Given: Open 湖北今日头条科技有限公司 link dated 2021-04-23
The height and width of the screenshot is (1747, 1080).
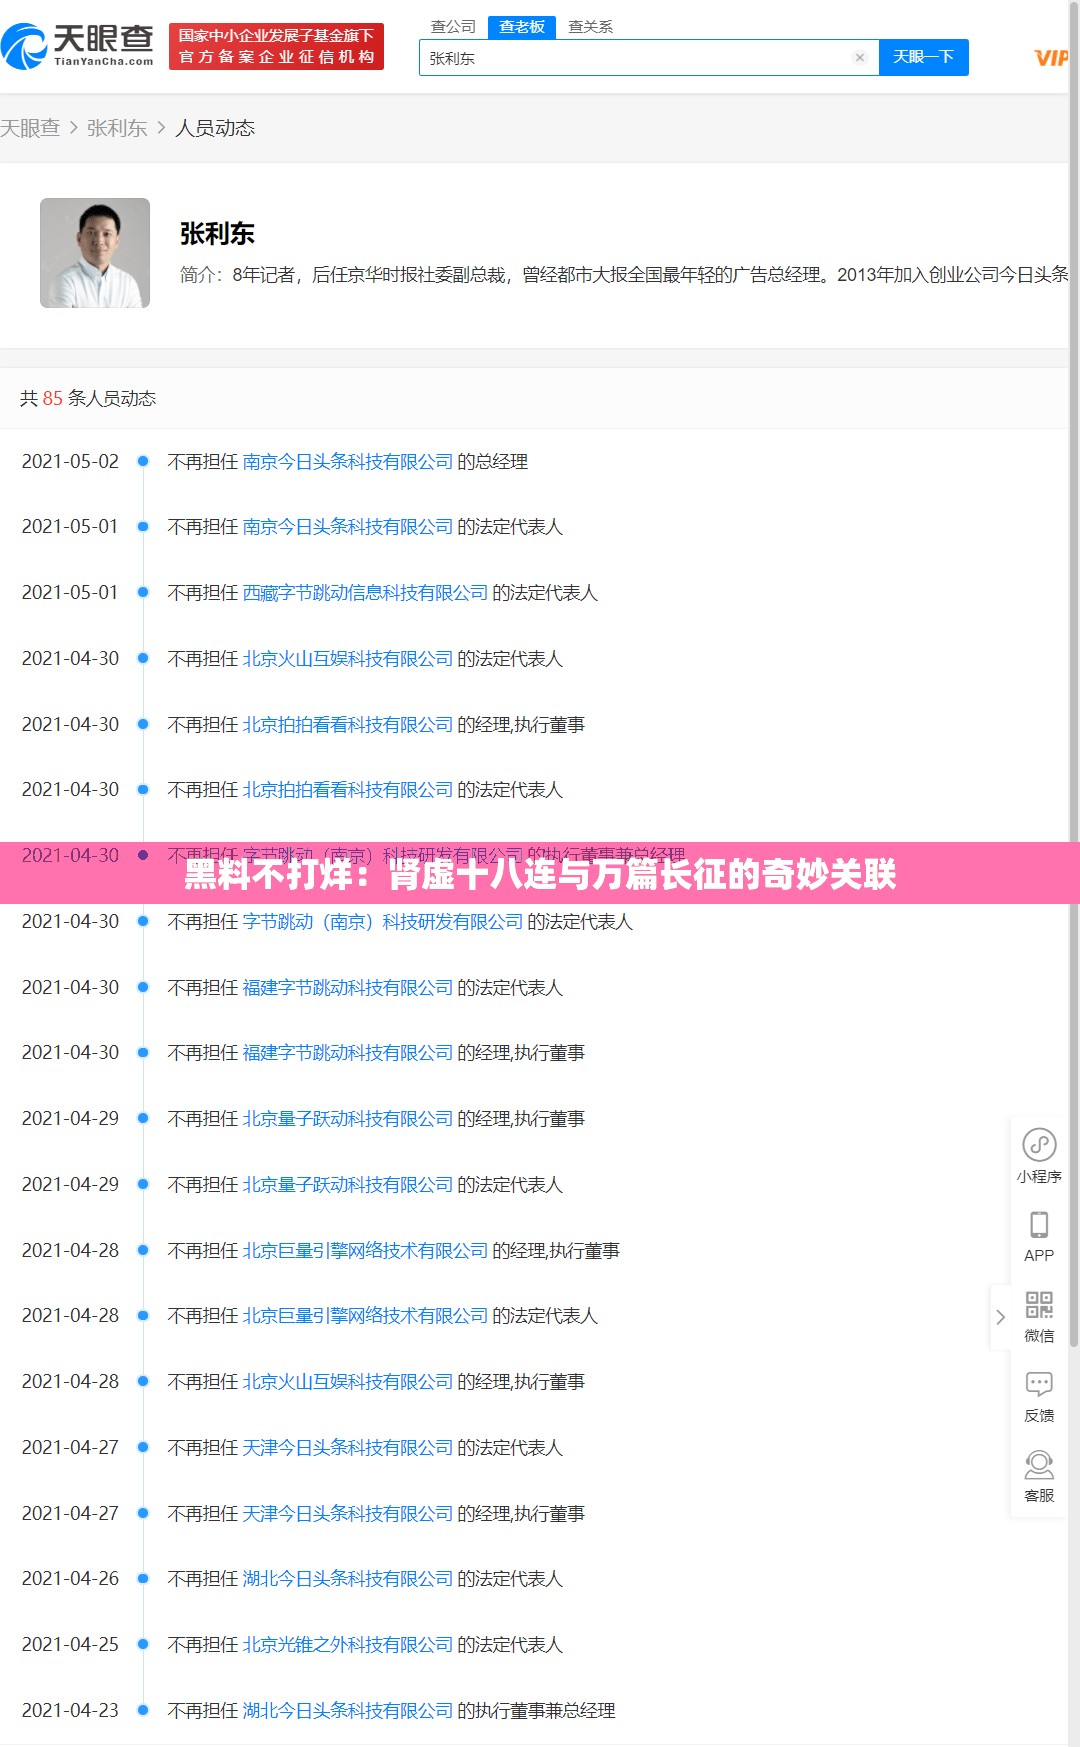Looking at the screenshot, I should (x=348, y=1711).
